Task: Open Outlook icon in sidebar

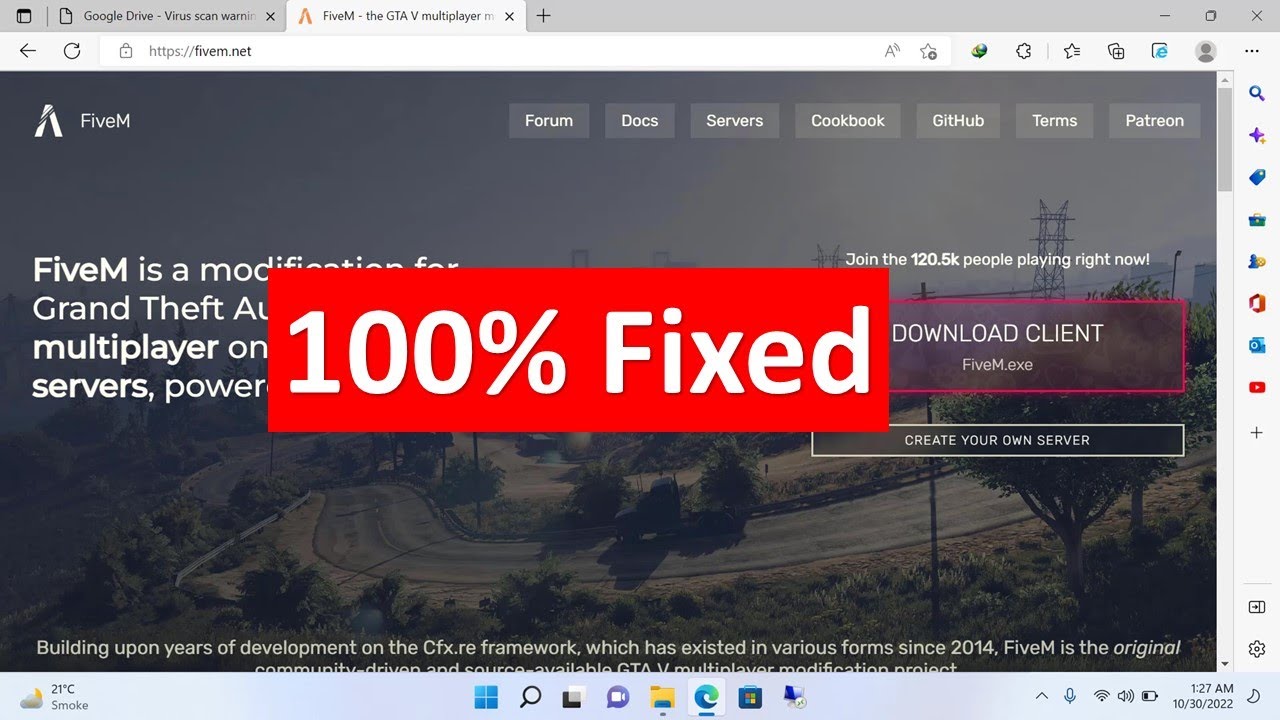Action: pos(1257,345)
